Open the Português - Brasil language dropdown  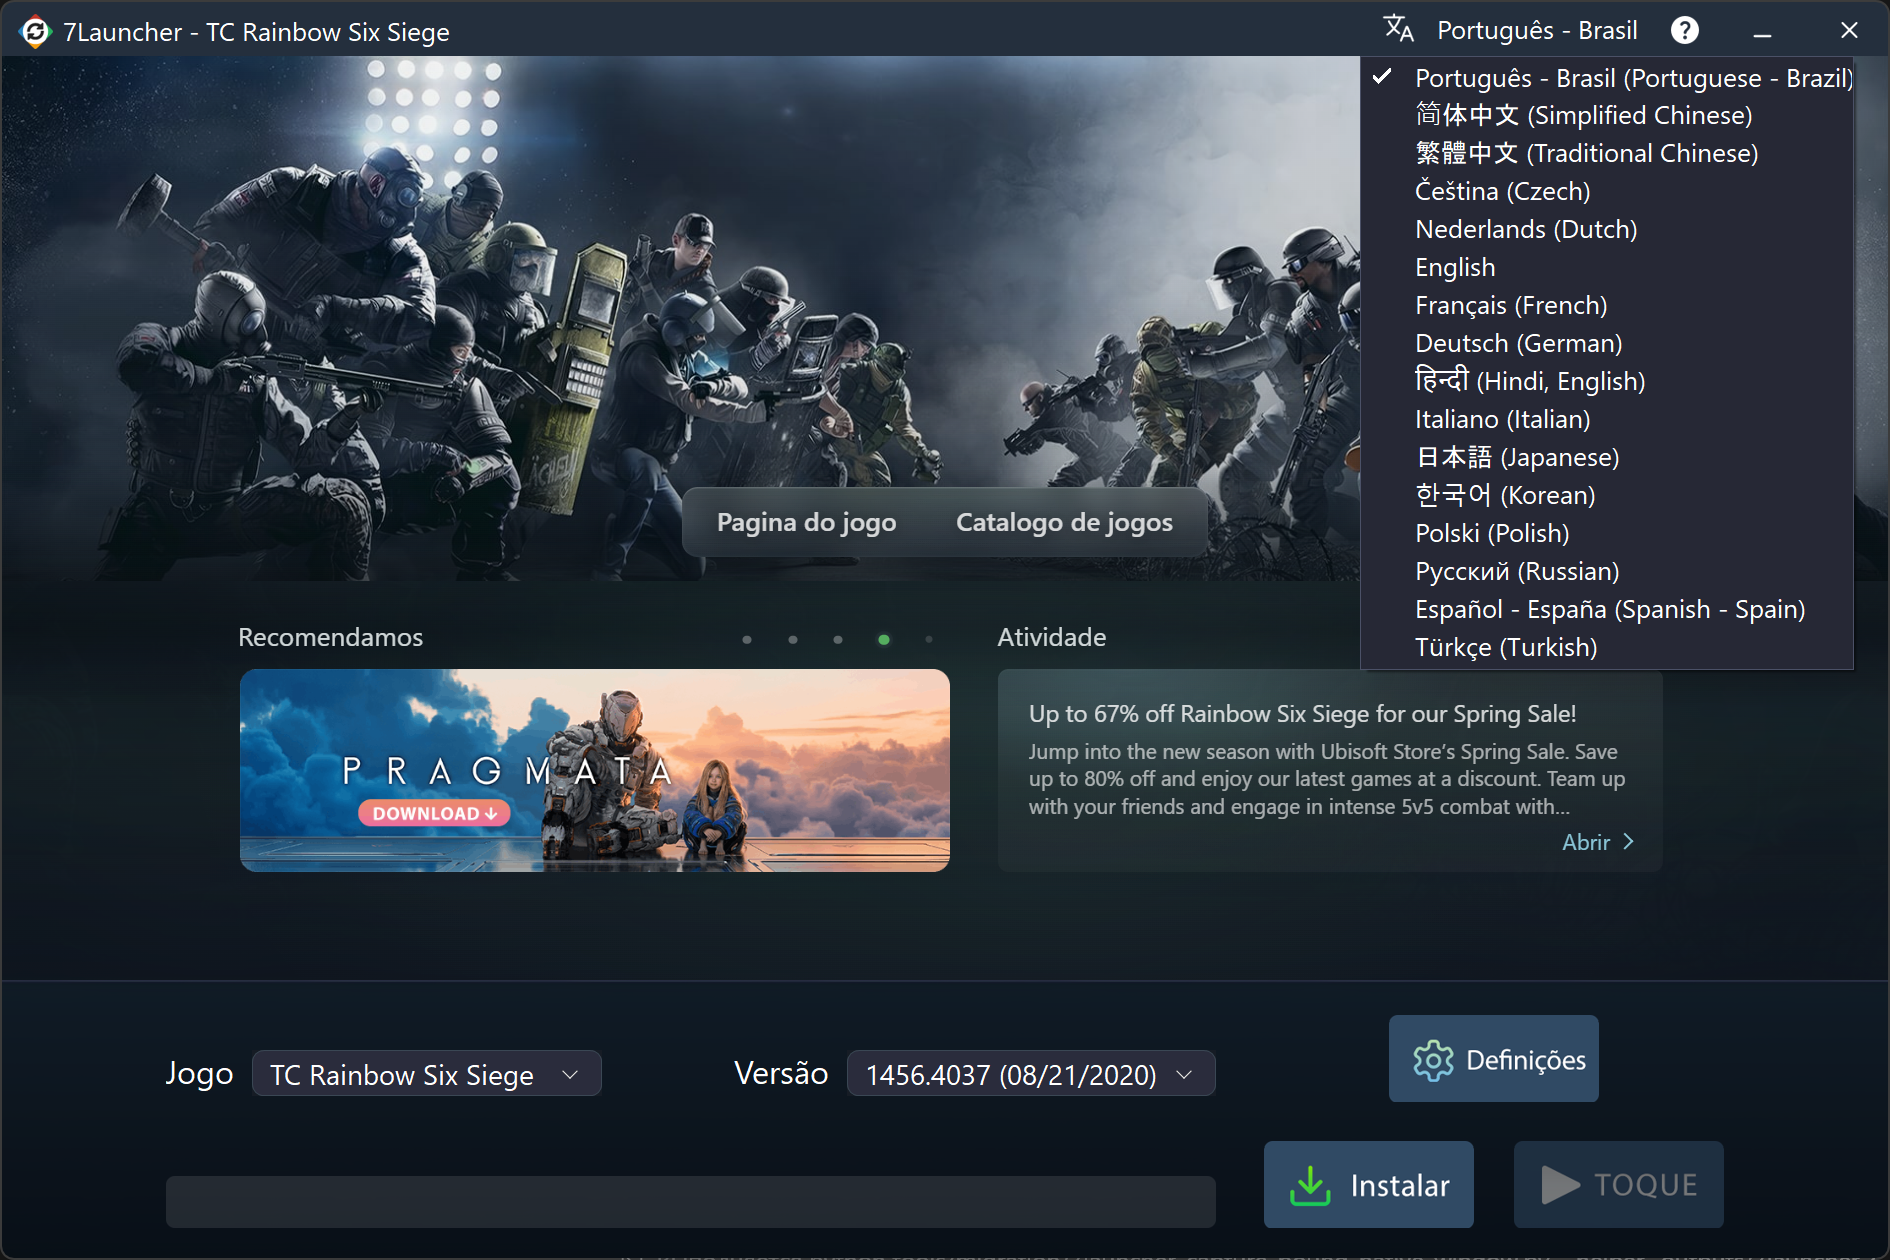tap(1537, 30)
